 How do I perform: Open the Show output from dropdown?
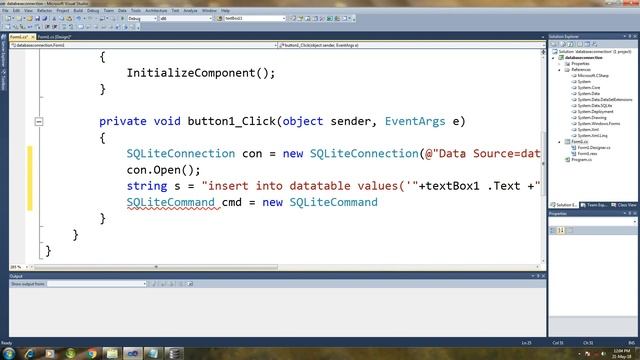tap(96, 284)
